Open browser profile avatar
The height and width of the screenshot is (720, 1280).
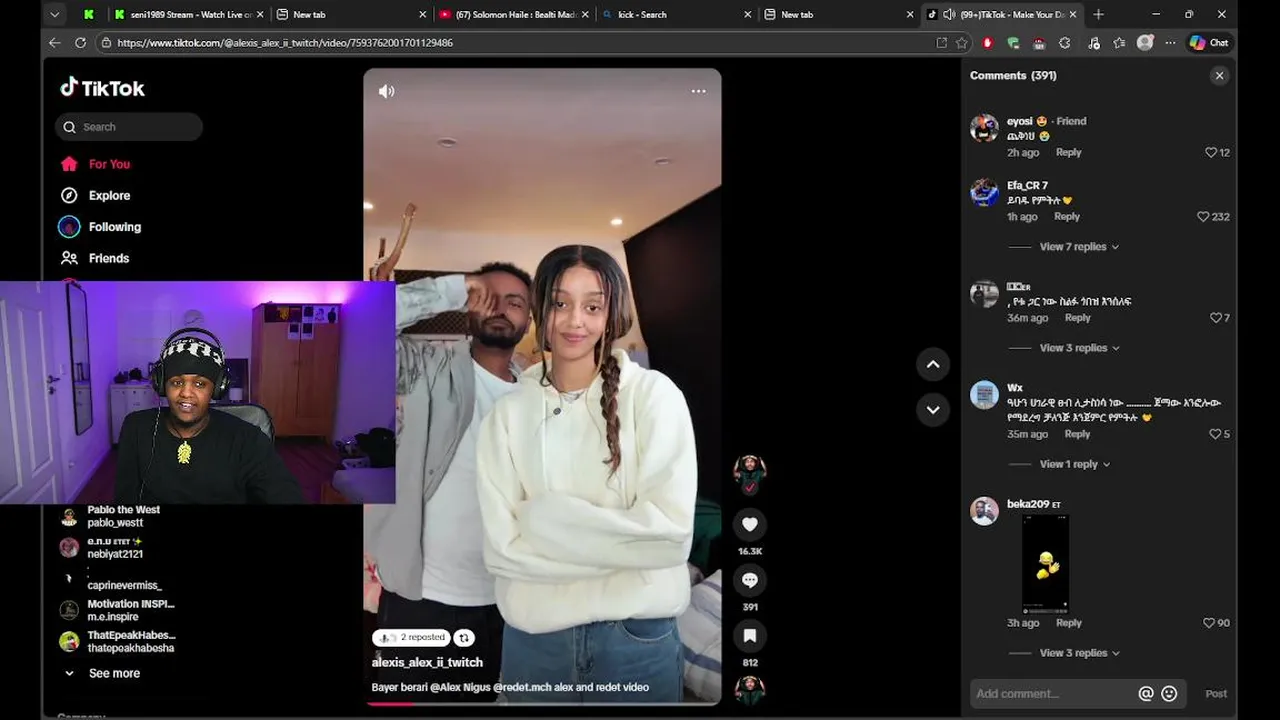[1145, 43]
